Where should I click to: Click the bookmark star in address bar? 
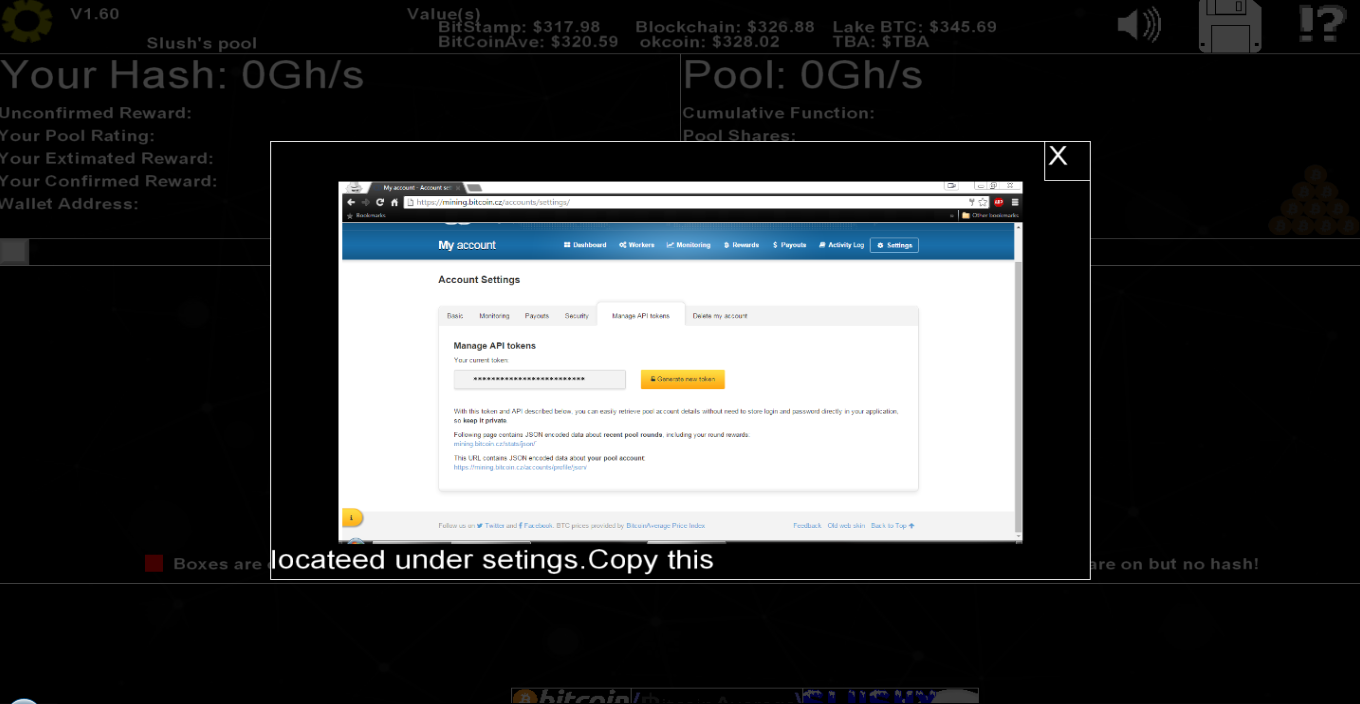tap(984, 202)
